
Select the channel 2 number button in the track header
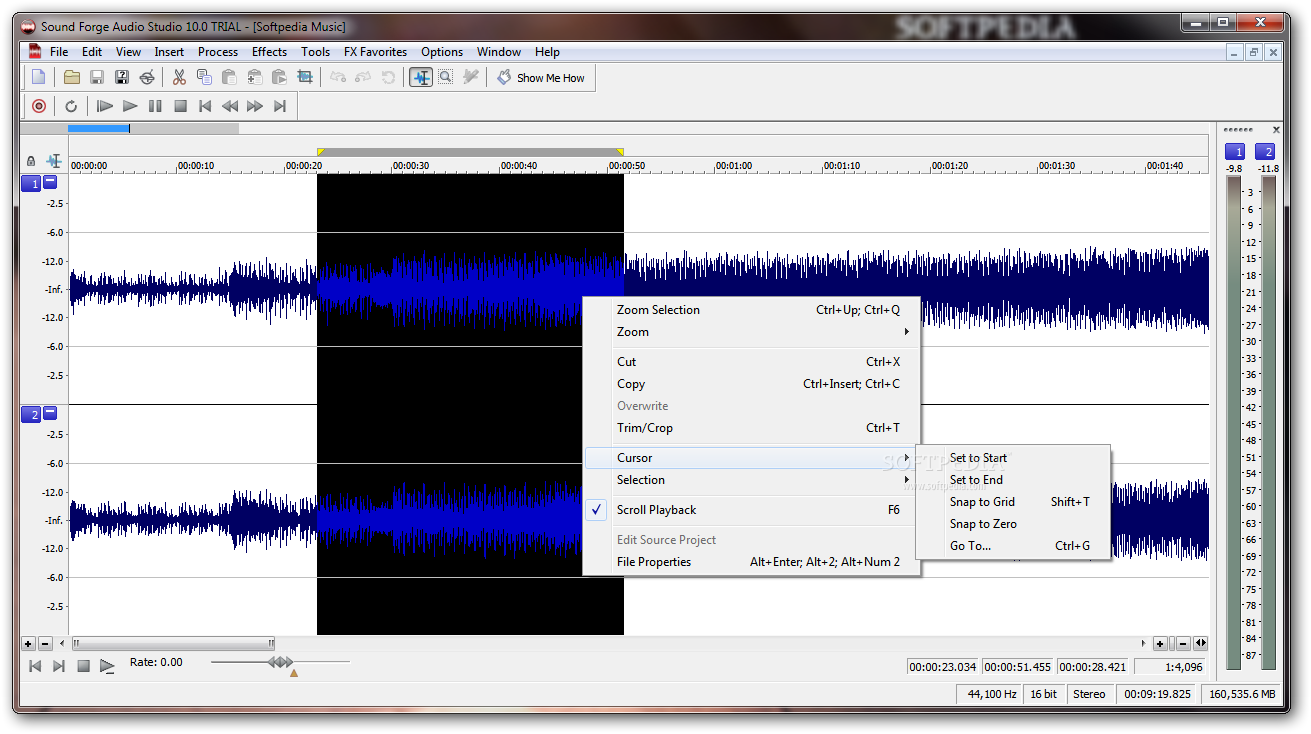pyautogui.click(x=31, y=414)
